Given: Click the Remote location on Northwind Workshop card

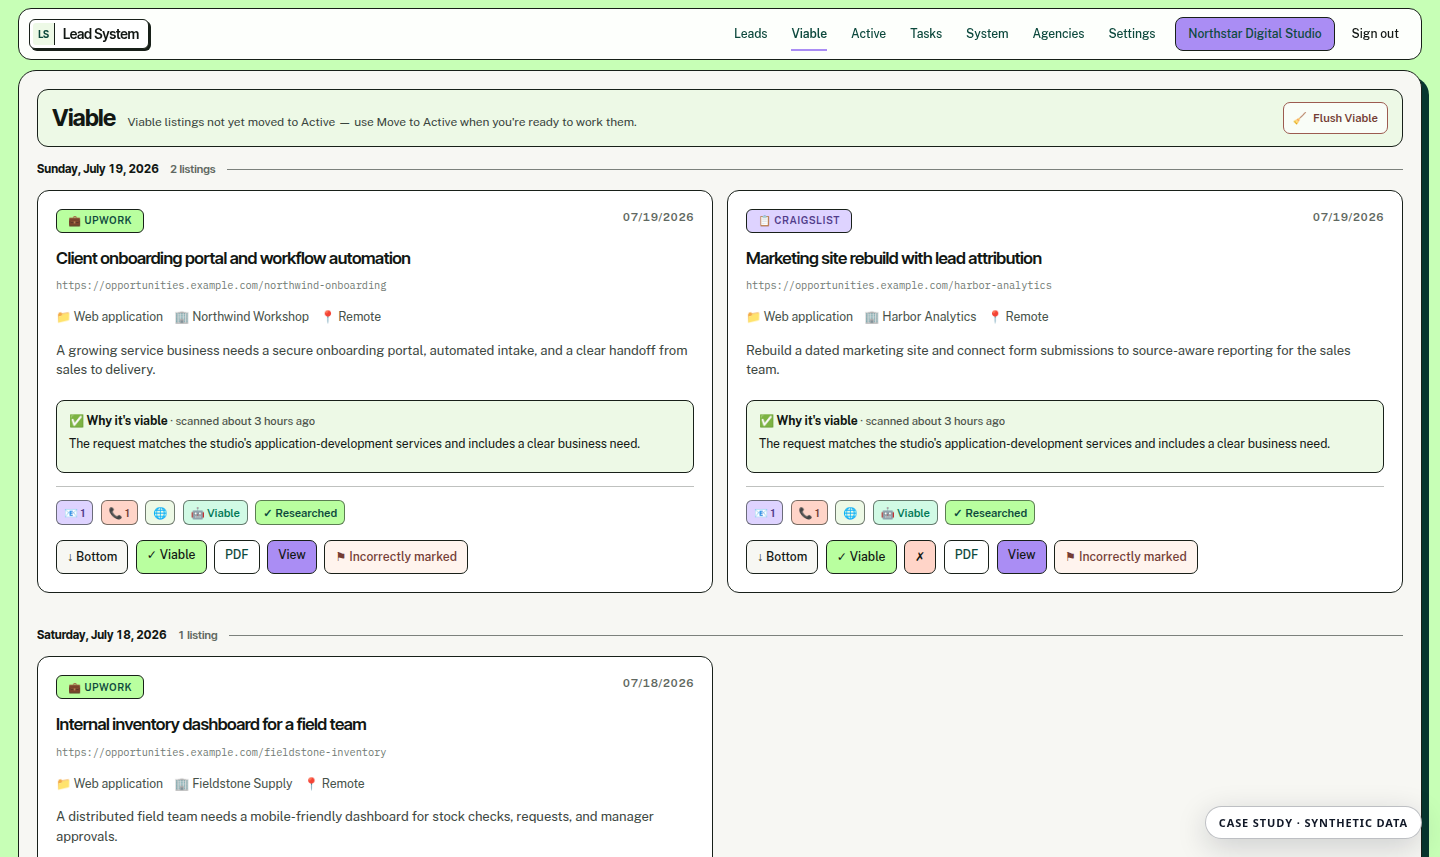Looking at the screenshot, I should pyautogui.click(x=351, y=317).
